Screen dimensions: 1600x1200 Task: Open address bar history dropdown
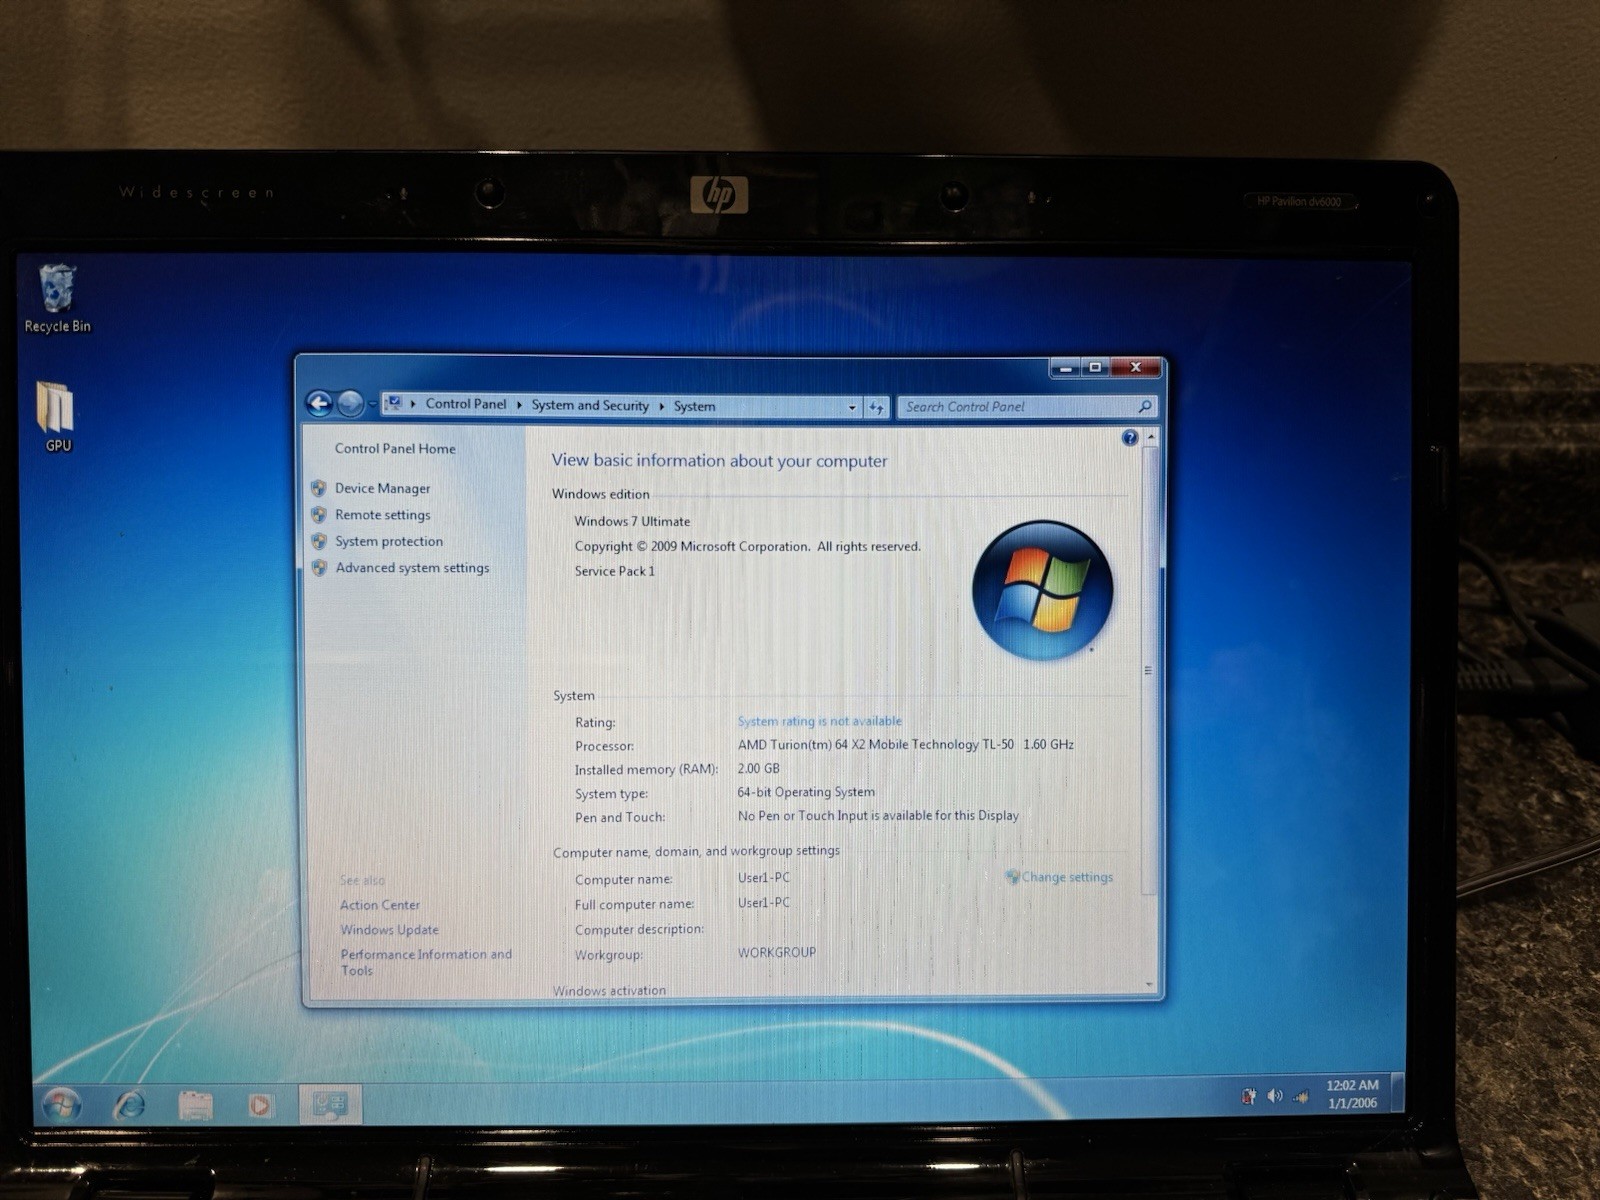pyautogui.click(x=852, y=407)
